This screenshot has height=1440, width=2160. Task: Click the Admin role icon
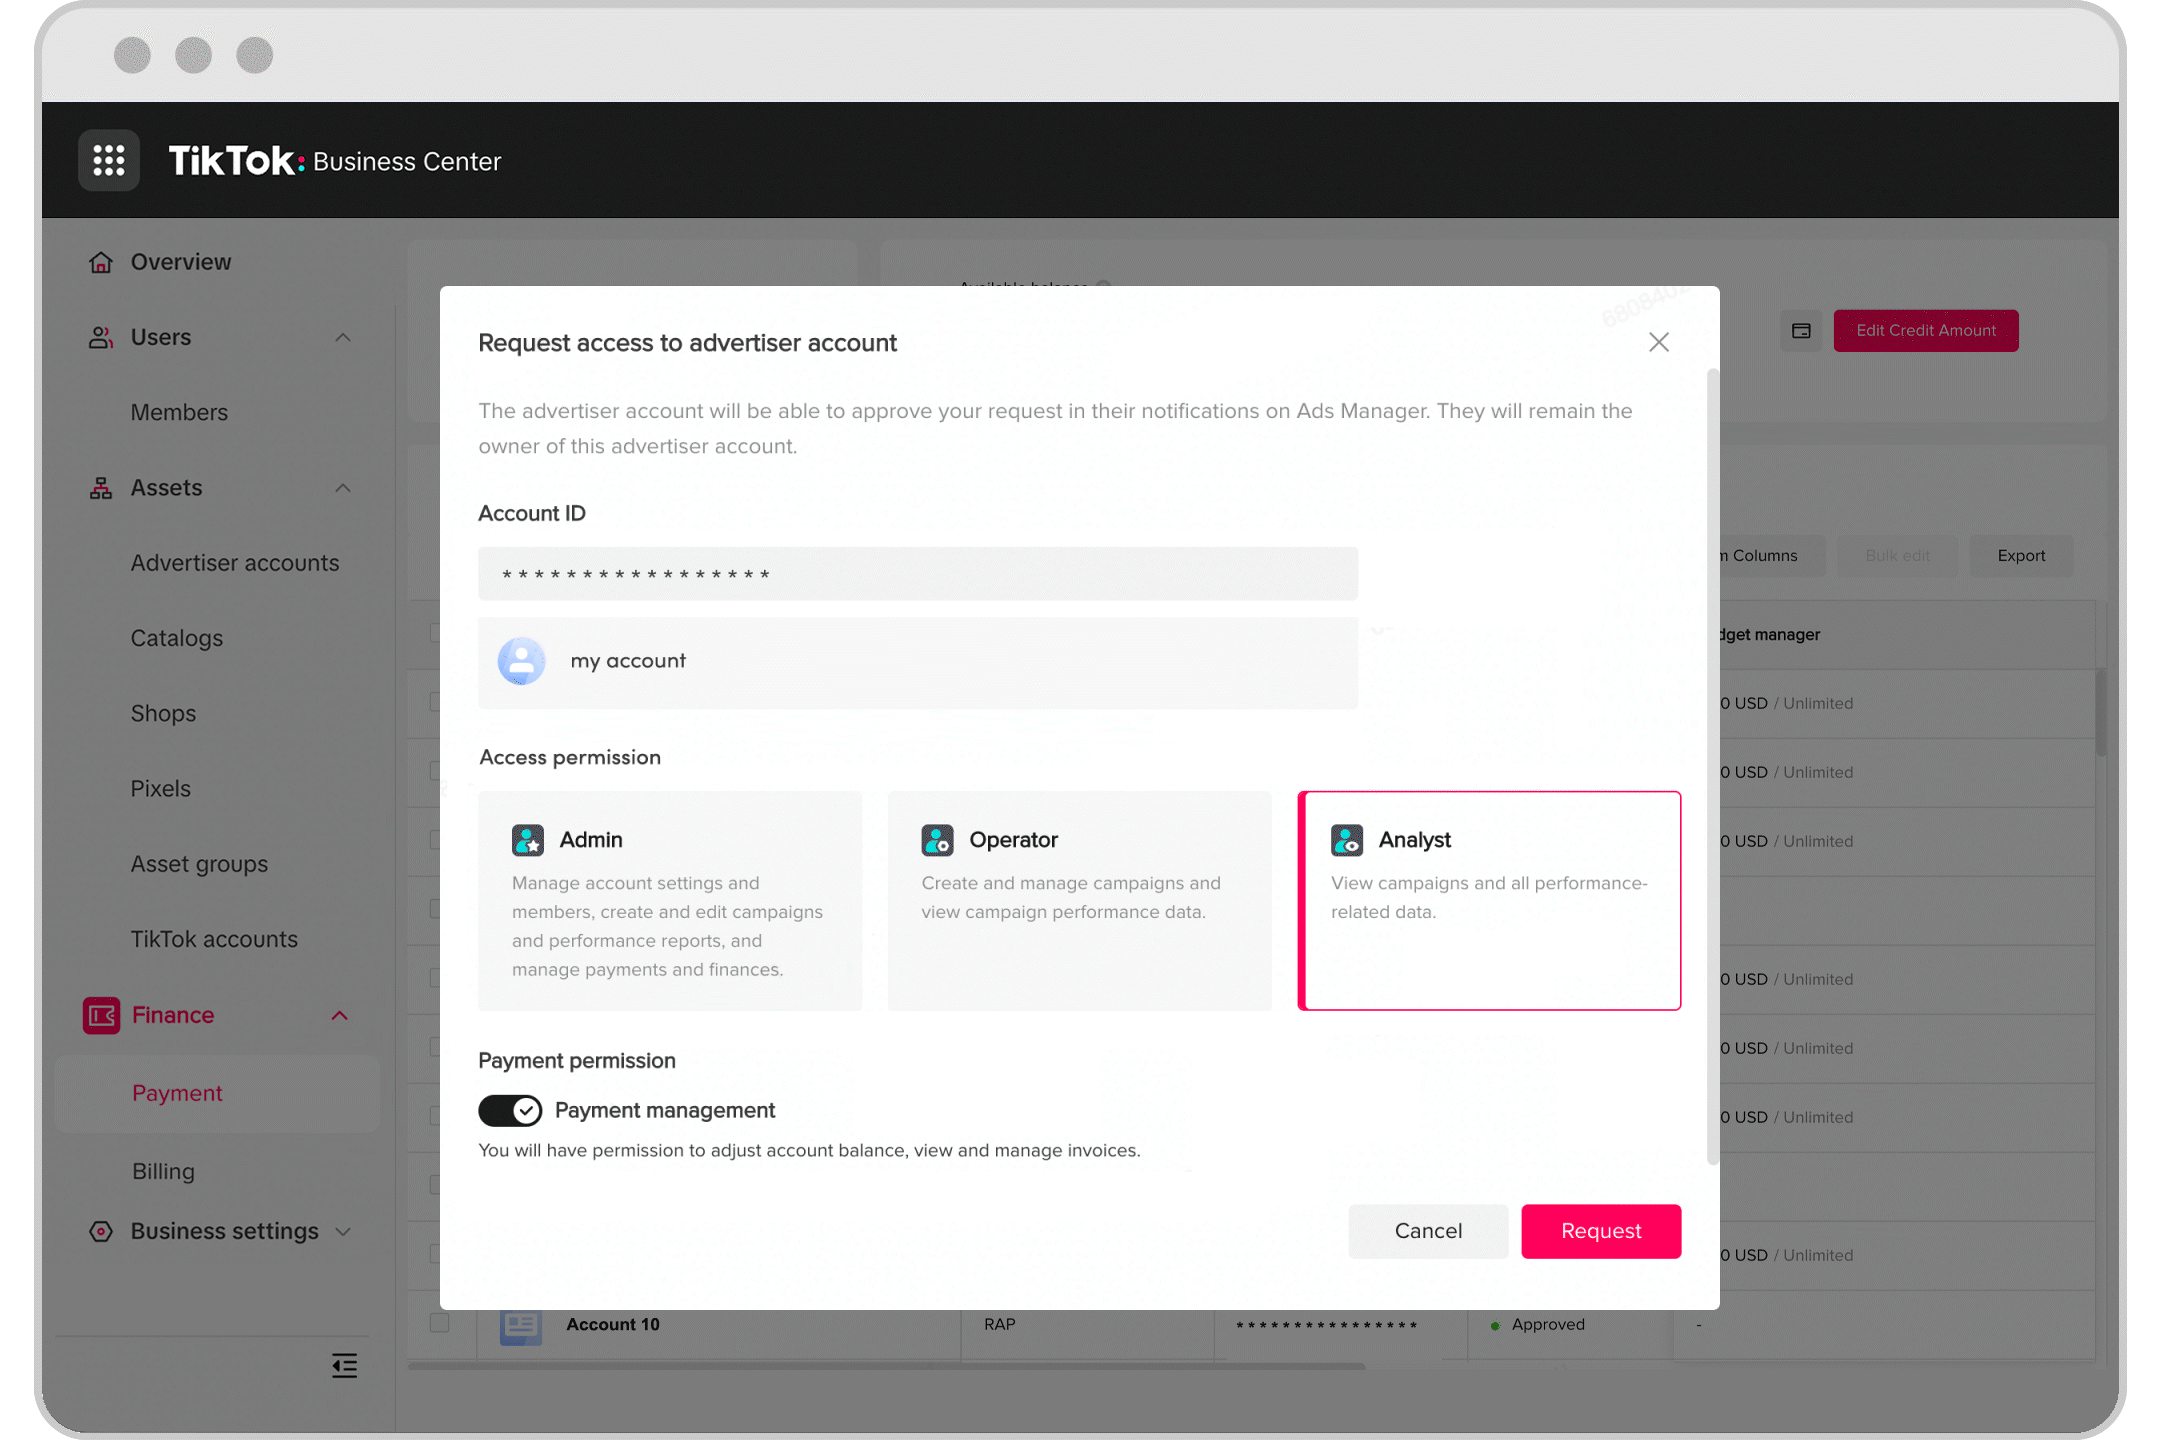[528, 840]
